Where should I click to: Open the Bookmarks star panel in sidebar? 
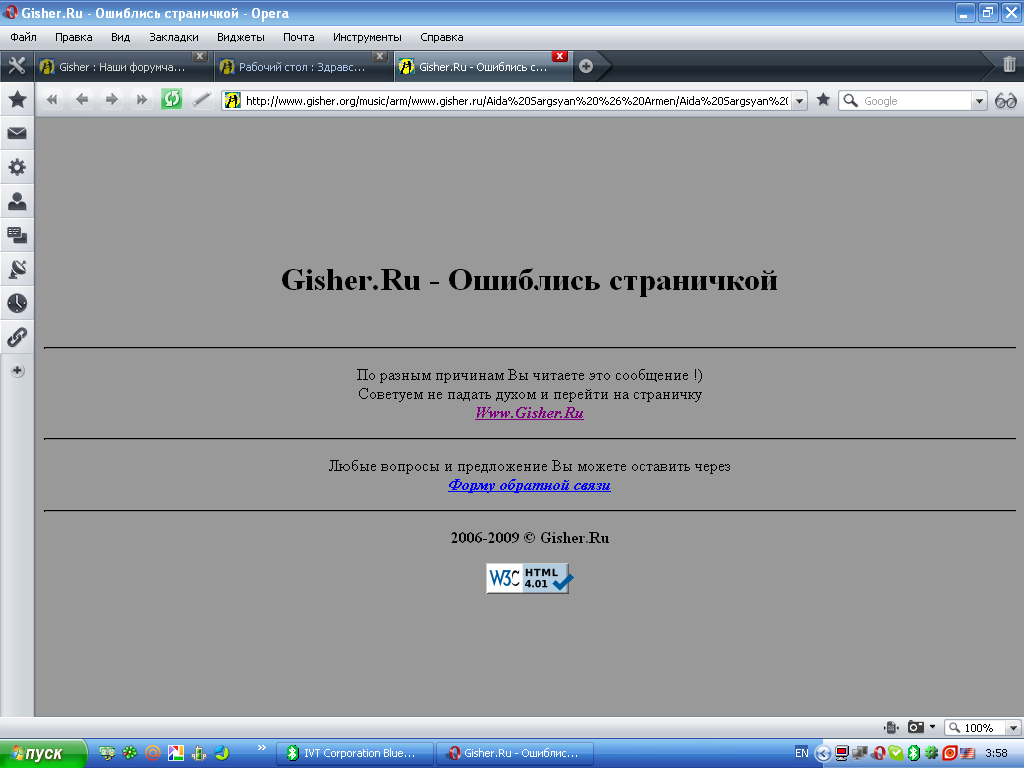[x=17, y=100]
